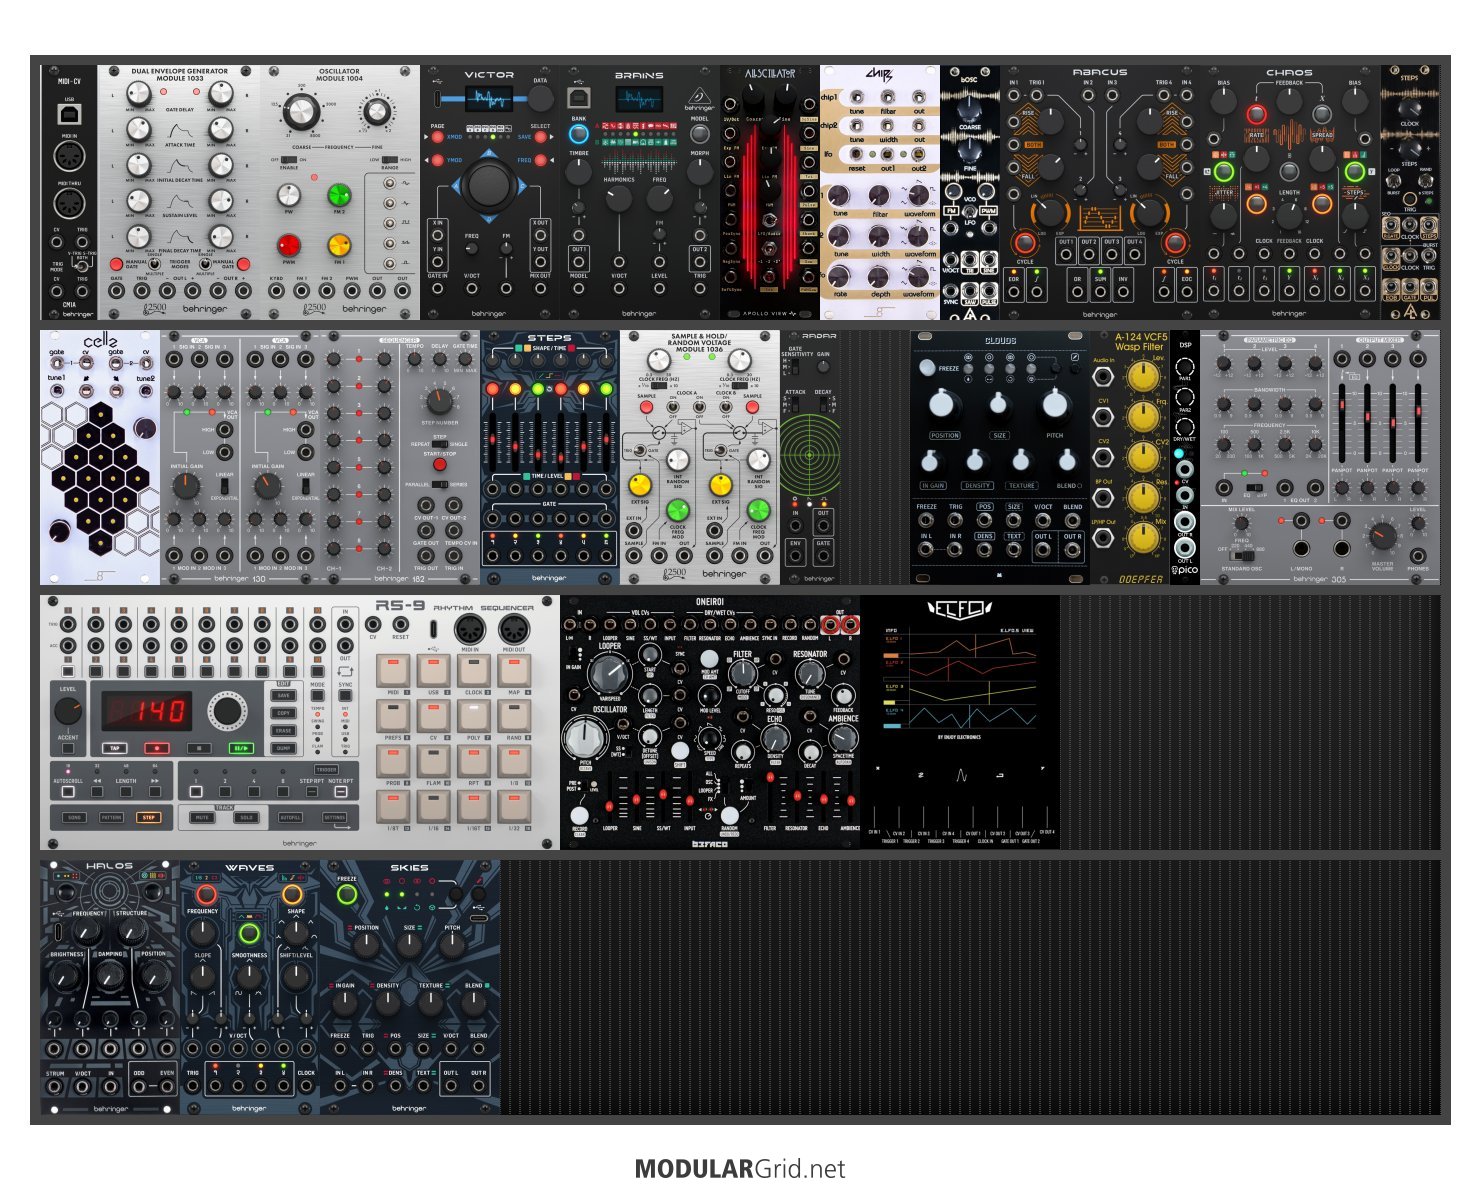This screenshot has height=1190, width=1481.
Task: Tap the RS-9 pad labeled 1/32
Action: click(x=514, y=806)
